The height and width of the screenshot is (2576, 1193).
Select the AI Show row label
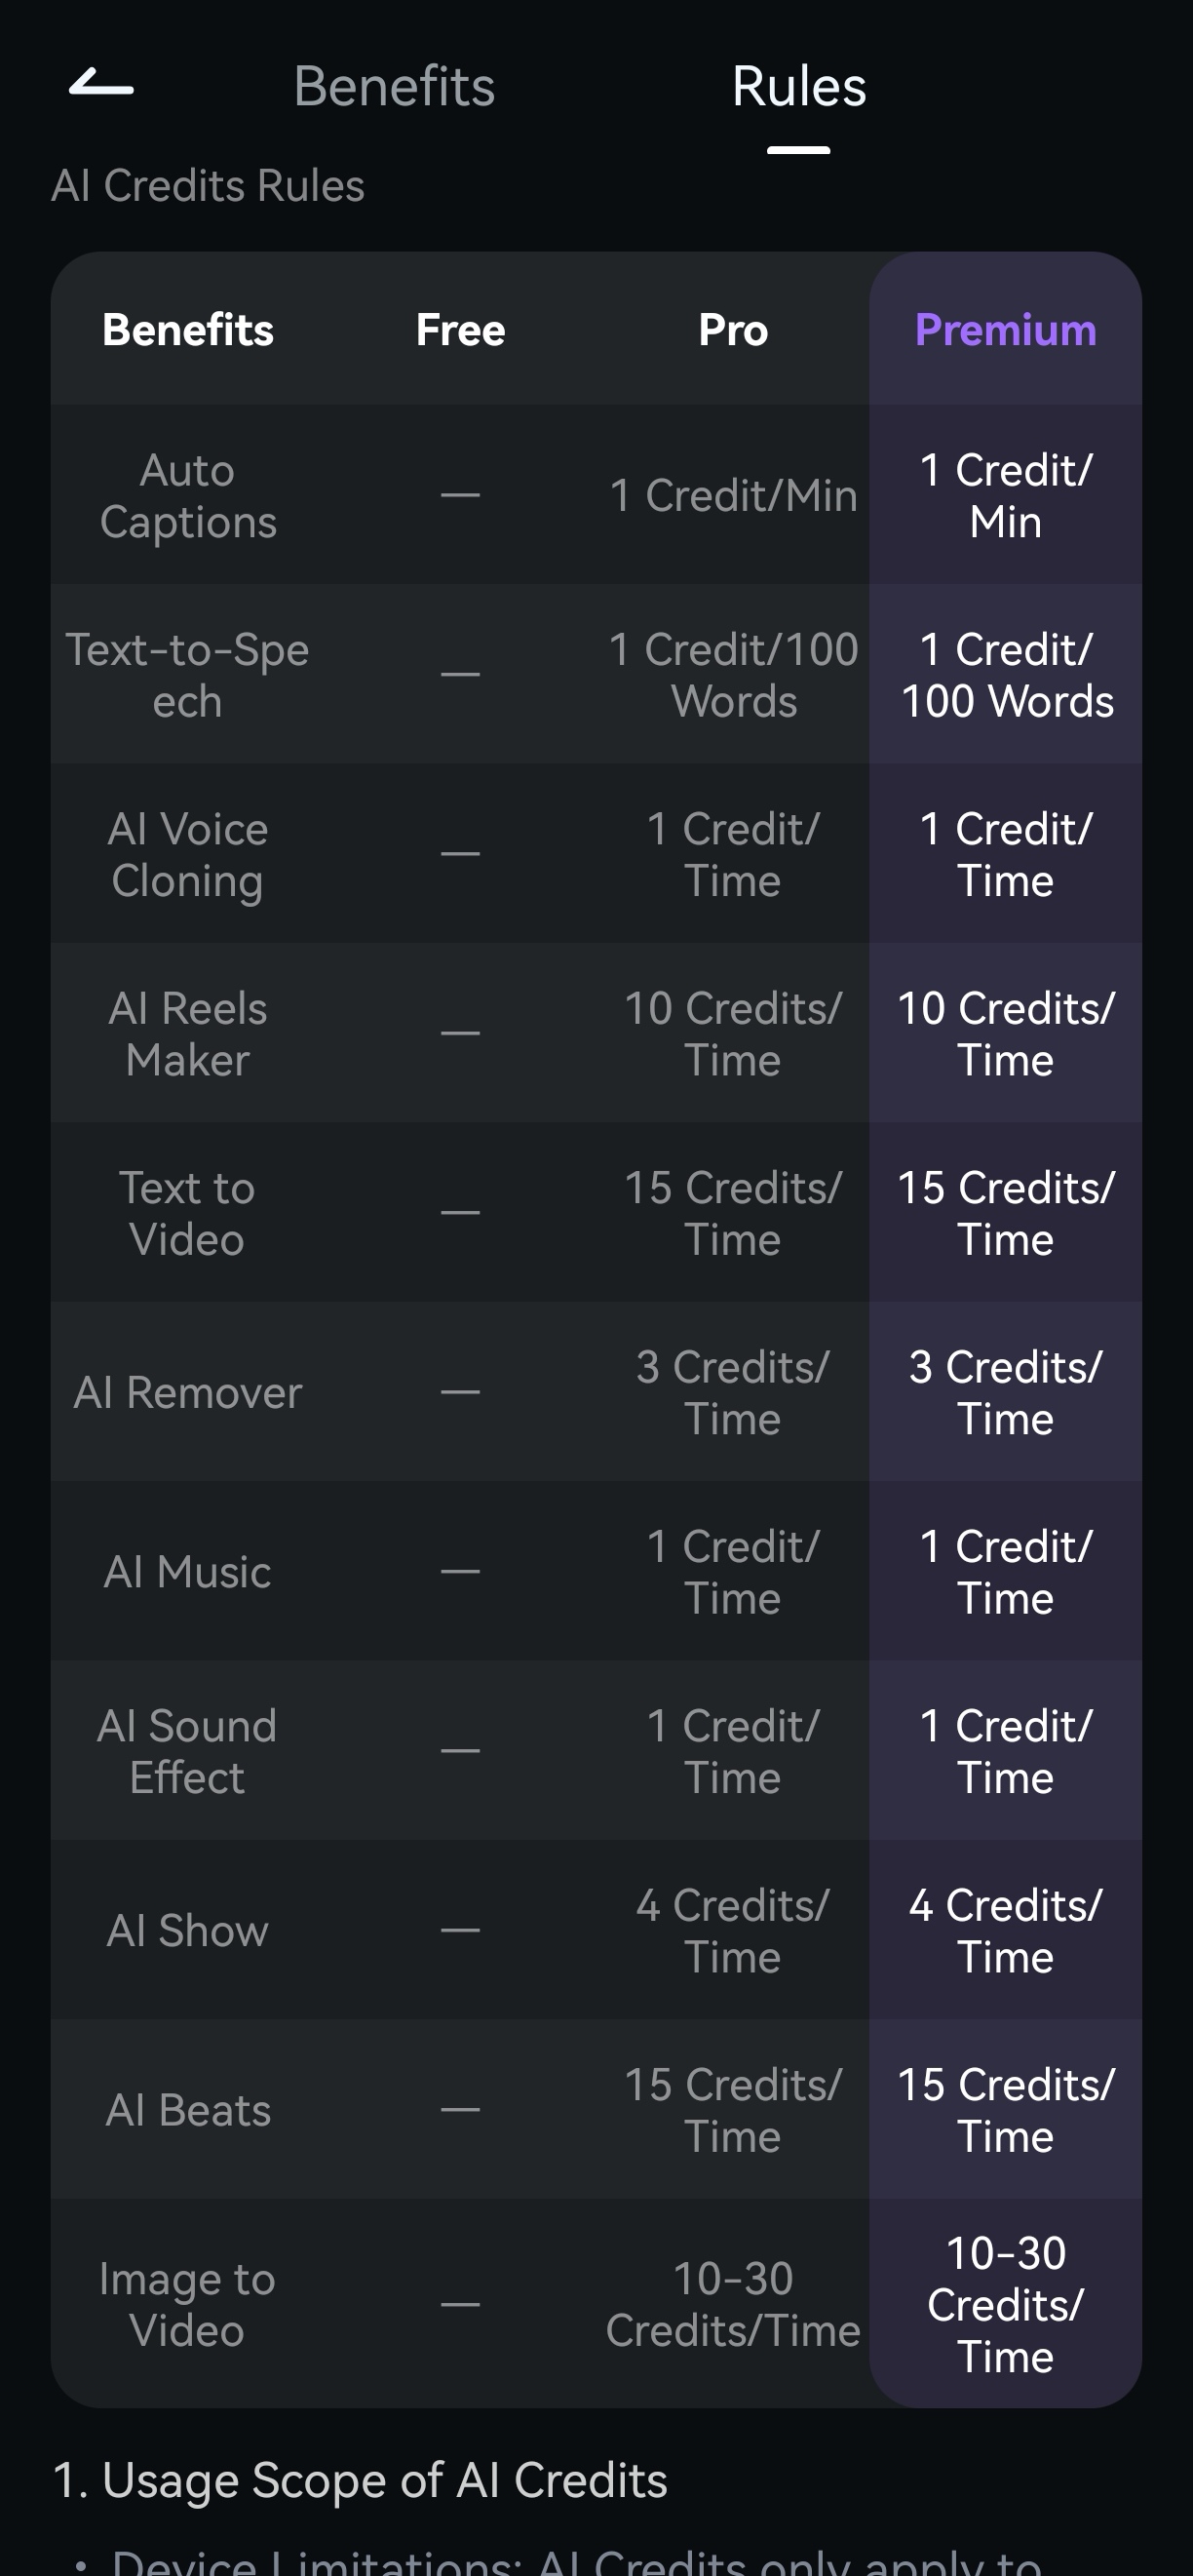coord(188,1931)
